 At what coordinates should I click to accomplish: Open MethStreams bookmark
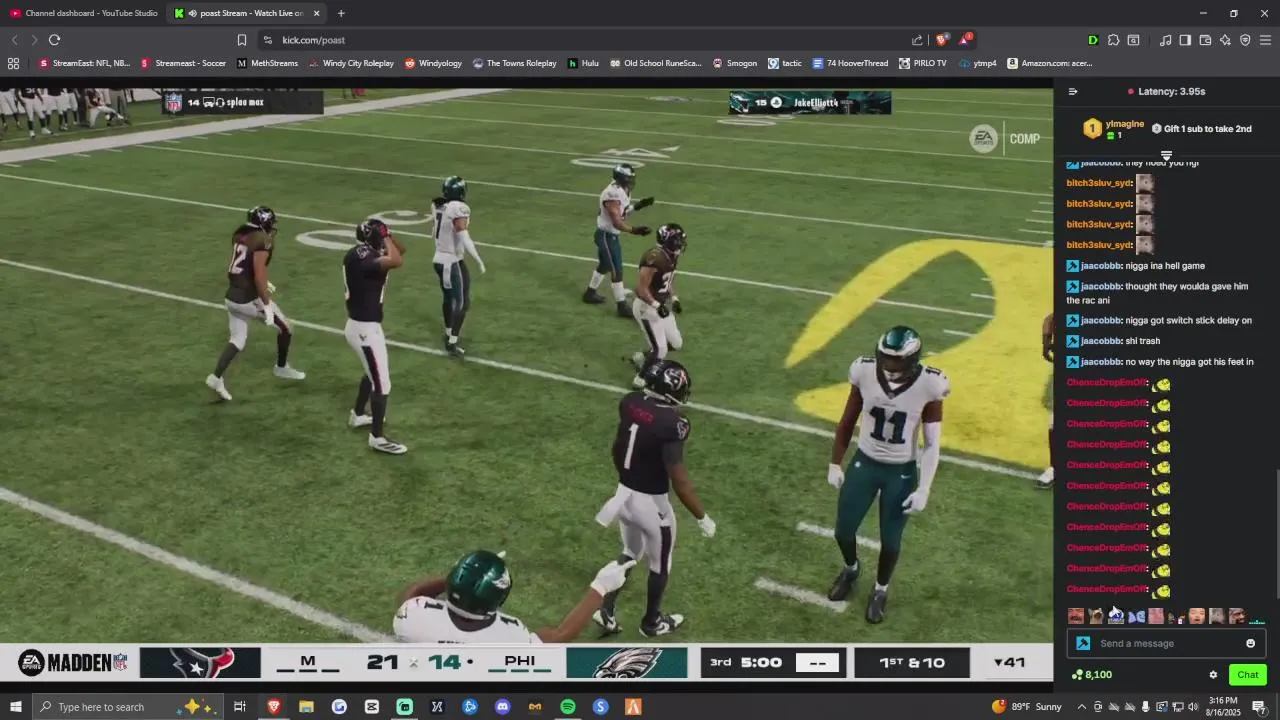267,63
